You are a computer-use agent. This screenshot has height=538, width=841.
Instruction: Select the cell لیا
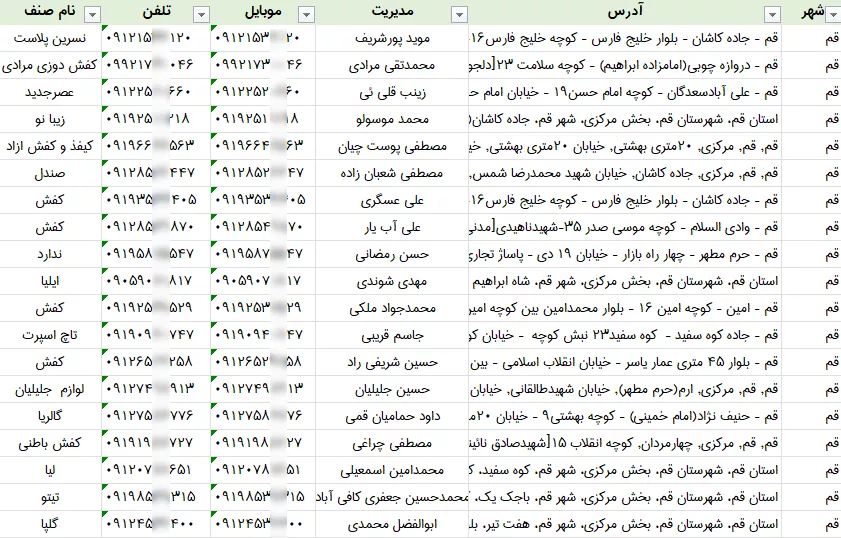click(x=50, y=470)
